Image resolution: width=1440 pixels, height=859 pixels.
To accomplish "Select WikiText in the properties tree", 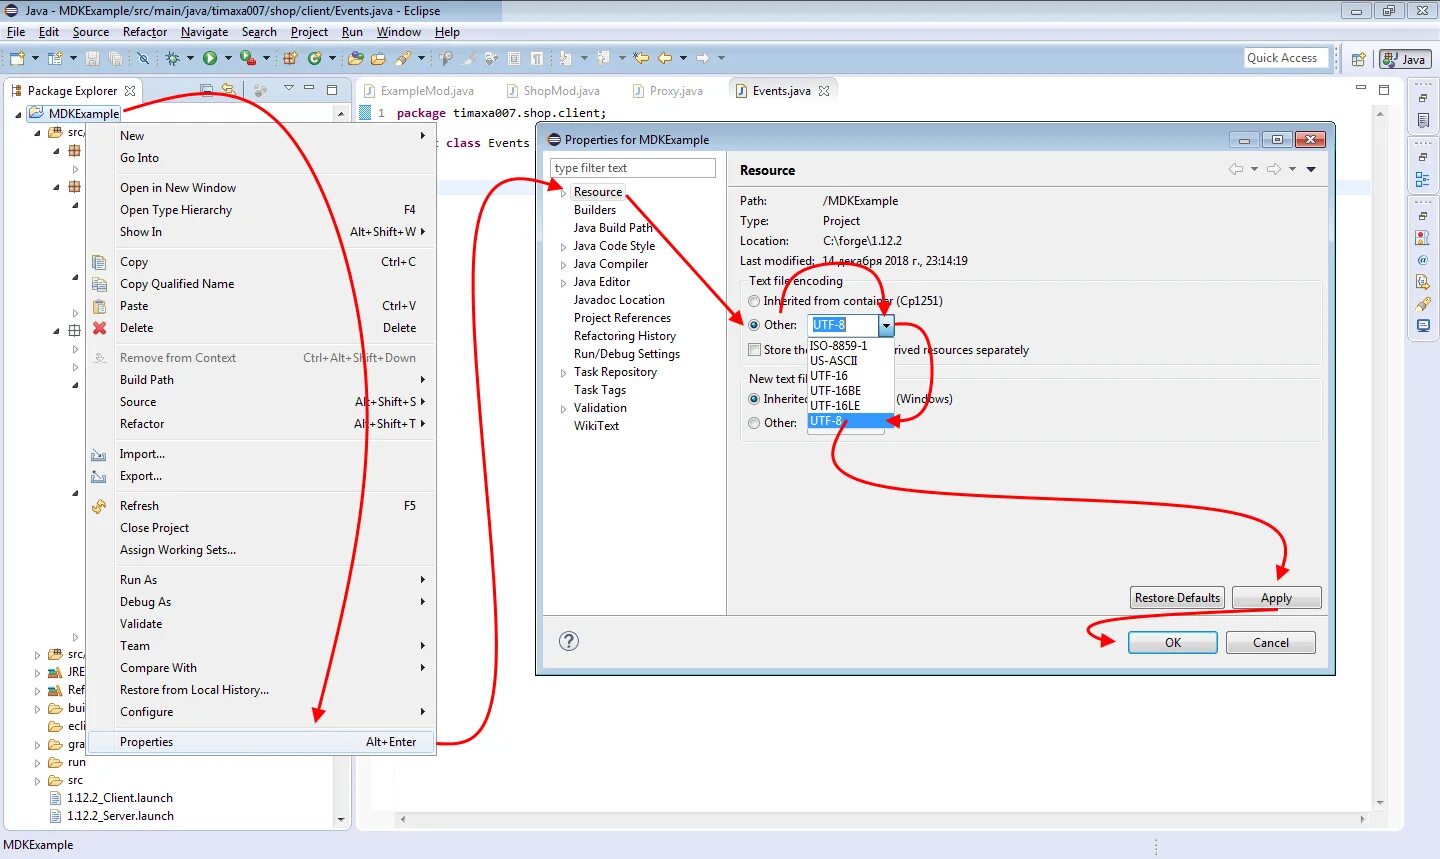I will 596,426.
